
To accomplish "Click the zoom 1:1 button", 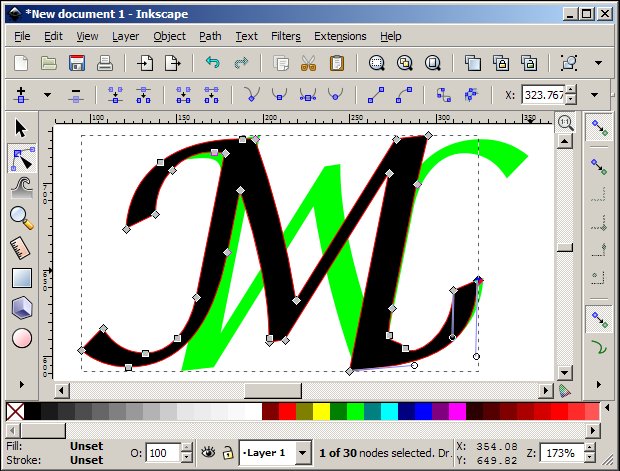I will (565, 123).
